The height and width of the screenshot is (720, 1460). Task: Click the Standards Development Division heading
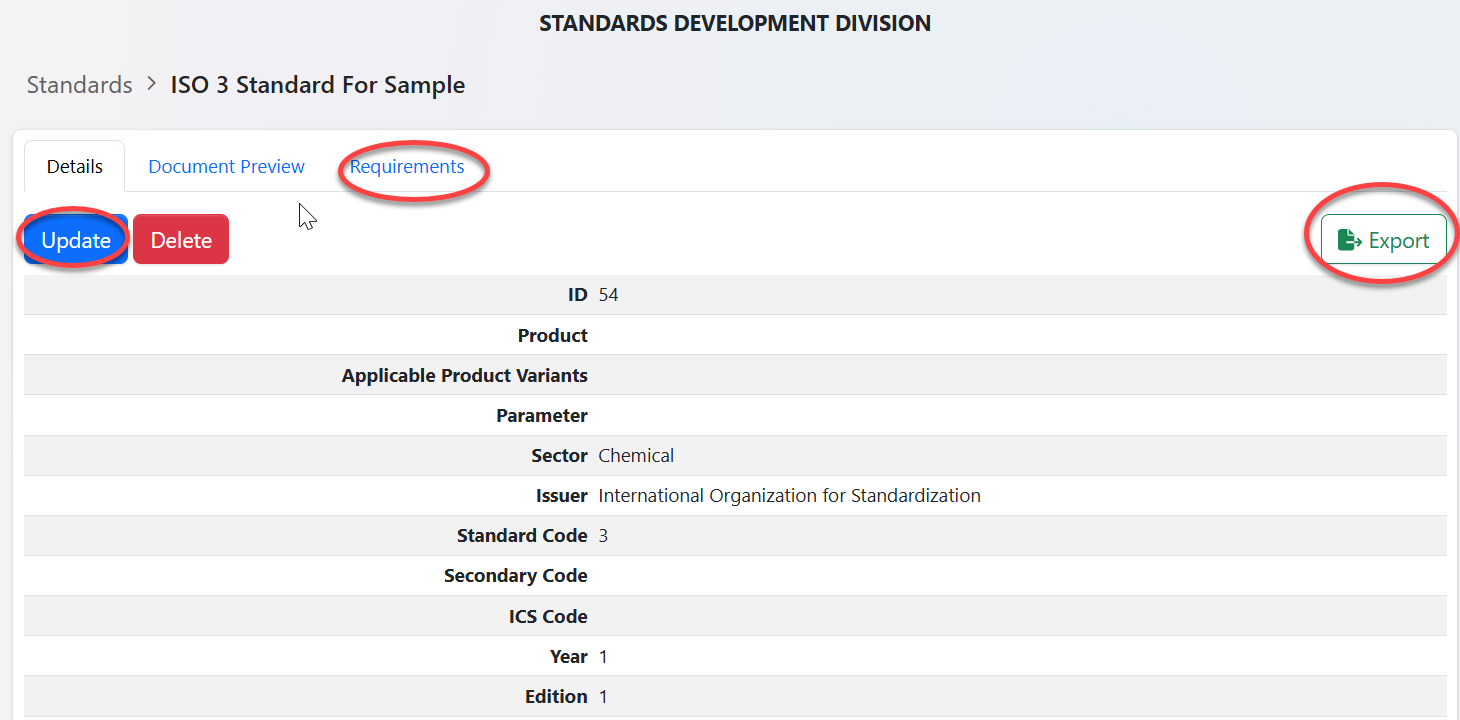[735, 23]
